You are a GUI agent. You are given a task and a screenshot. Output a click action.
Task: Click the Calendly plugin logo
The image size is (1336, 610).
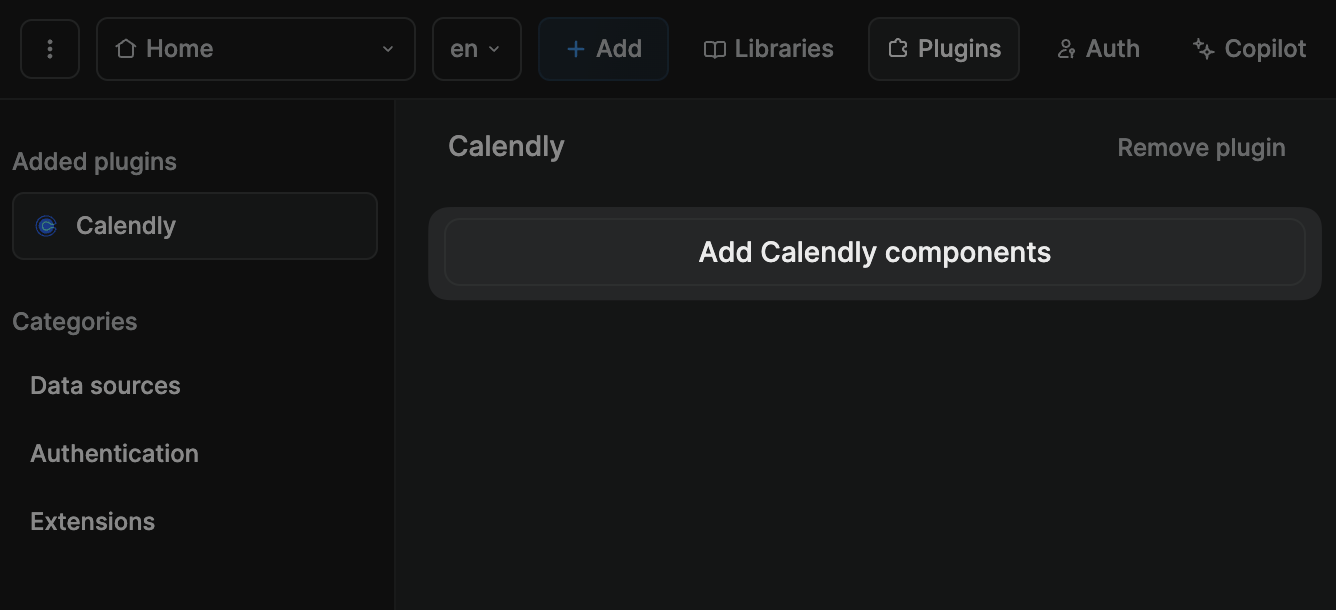pyautogui.click(x=46, y=225)
